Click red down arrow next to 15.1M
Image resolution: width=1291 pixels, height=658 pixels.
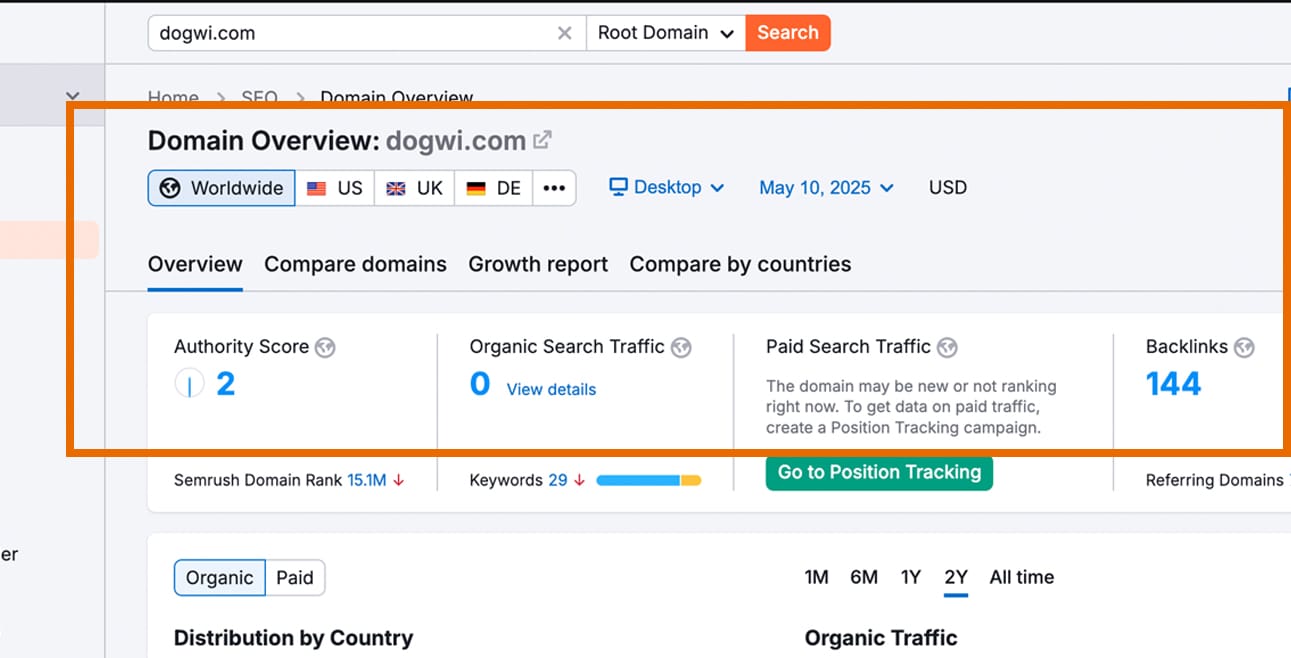(x=398, y=480)
